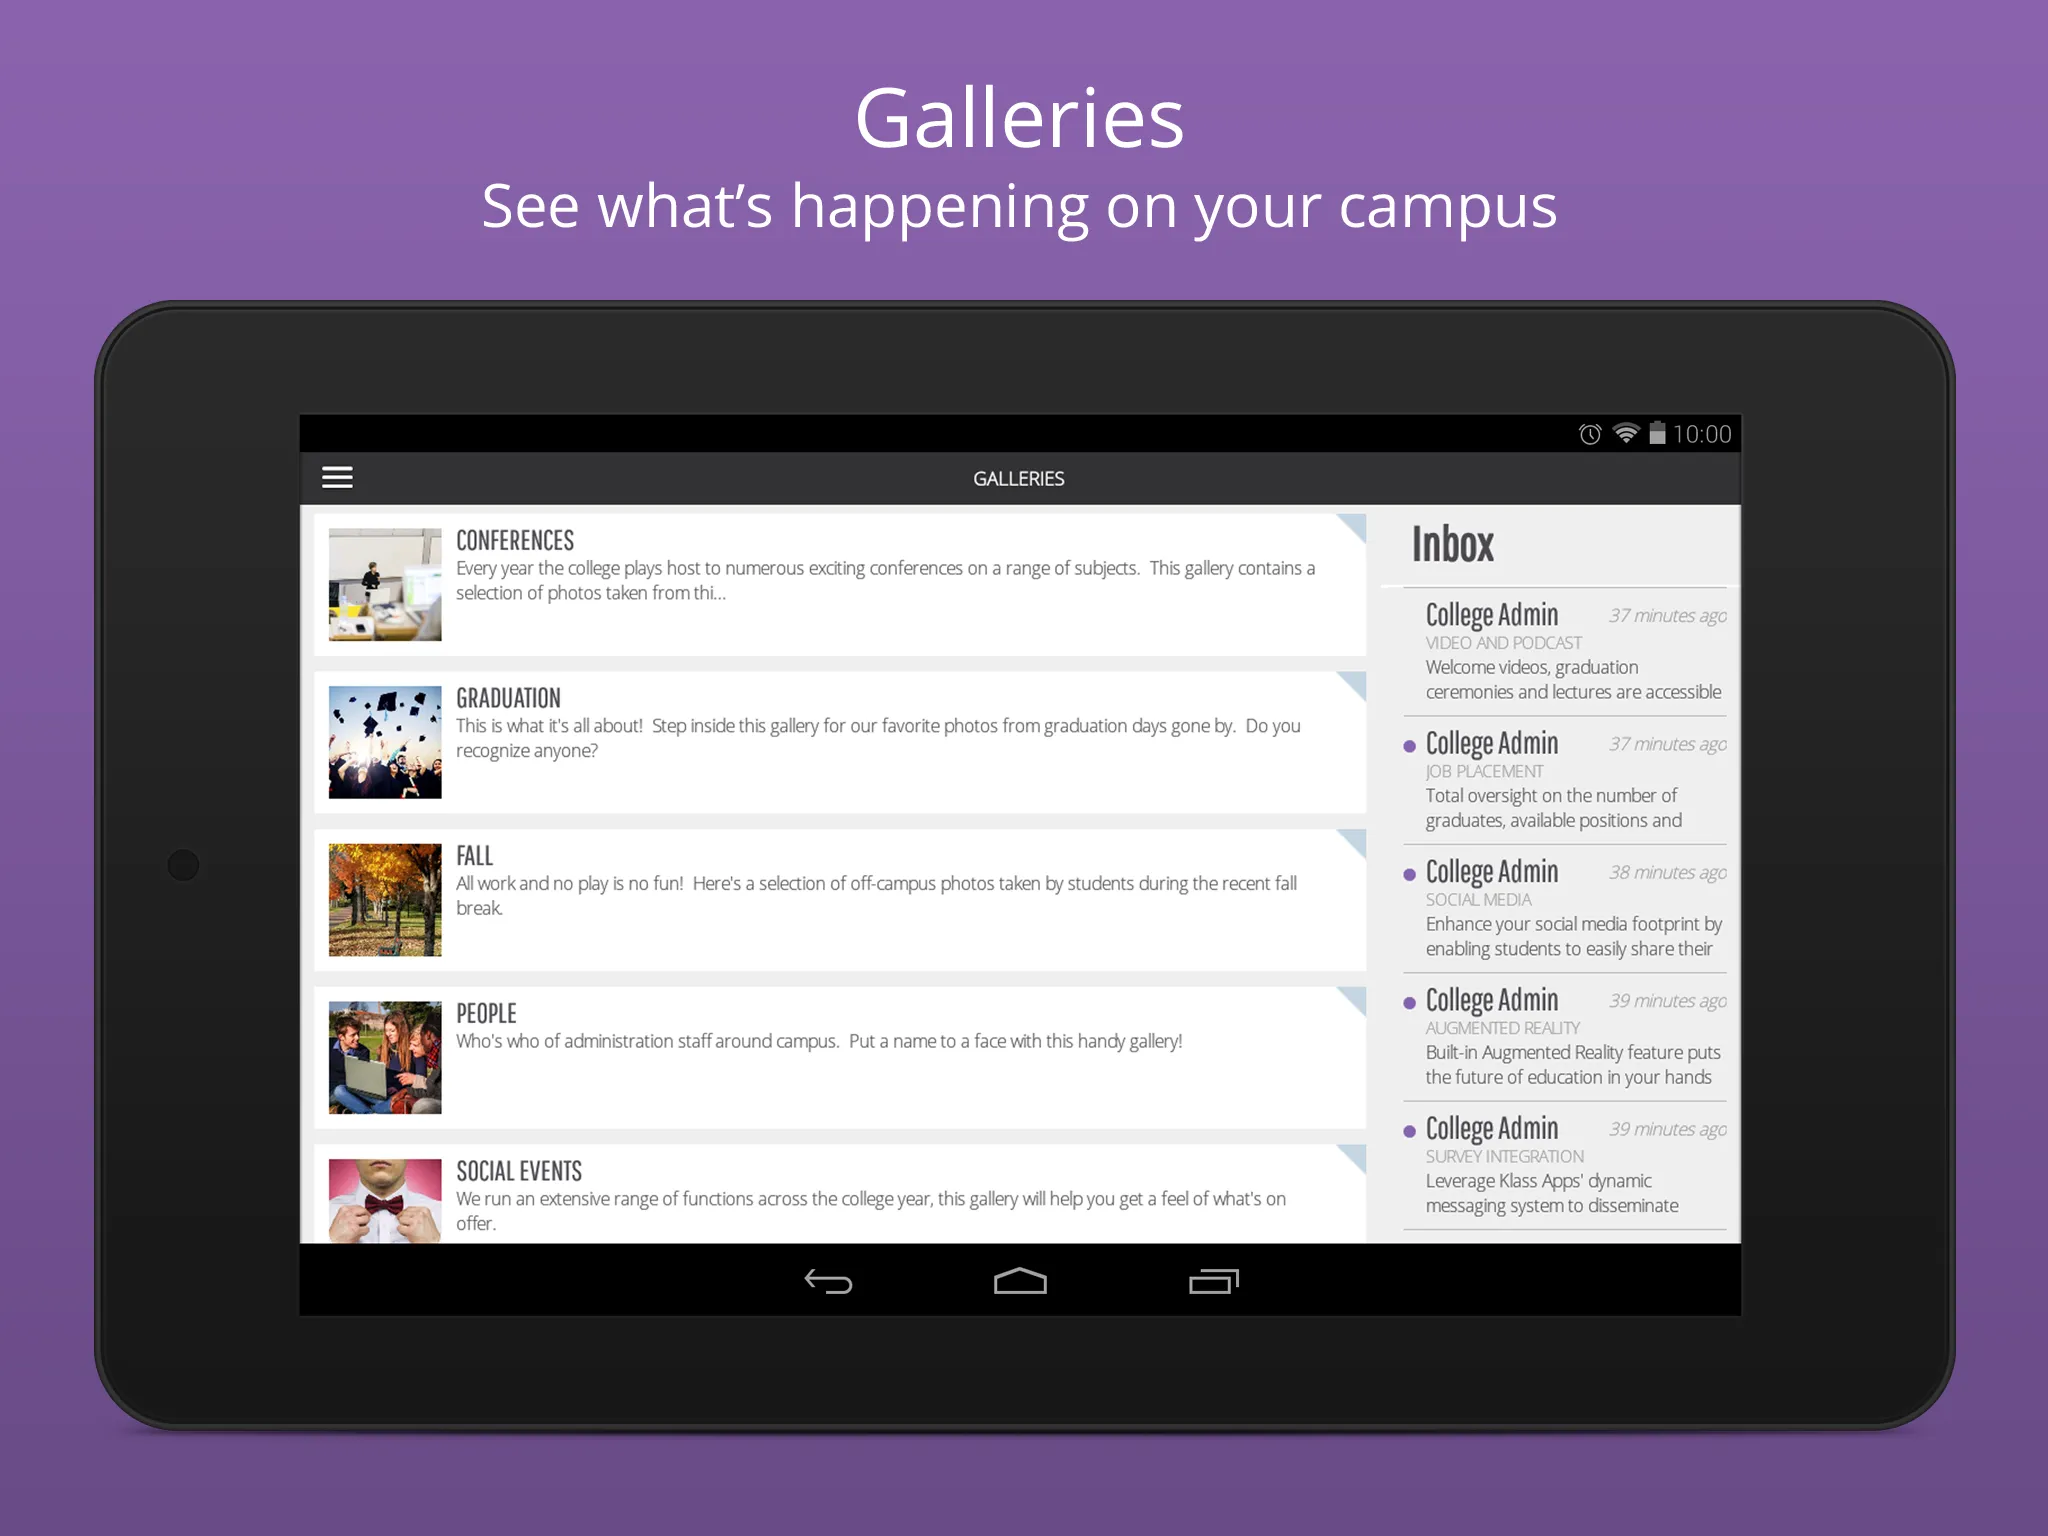Screen dimensions: 2048x1536
Task: Open the hamburger menu icon
Action: click(x=337, y=476)
